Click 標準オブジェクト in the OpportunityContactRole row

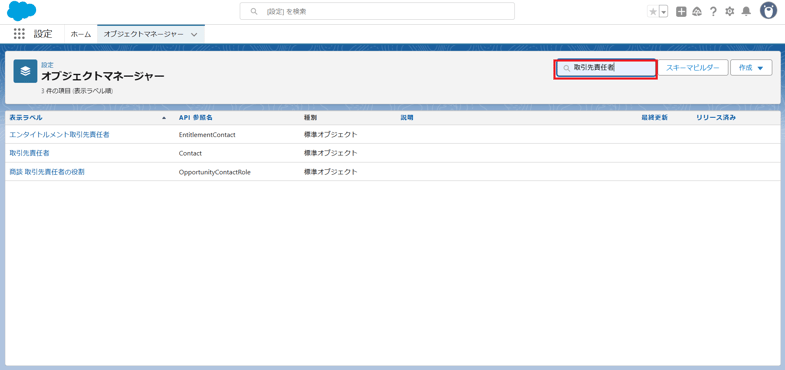point(330,172)
